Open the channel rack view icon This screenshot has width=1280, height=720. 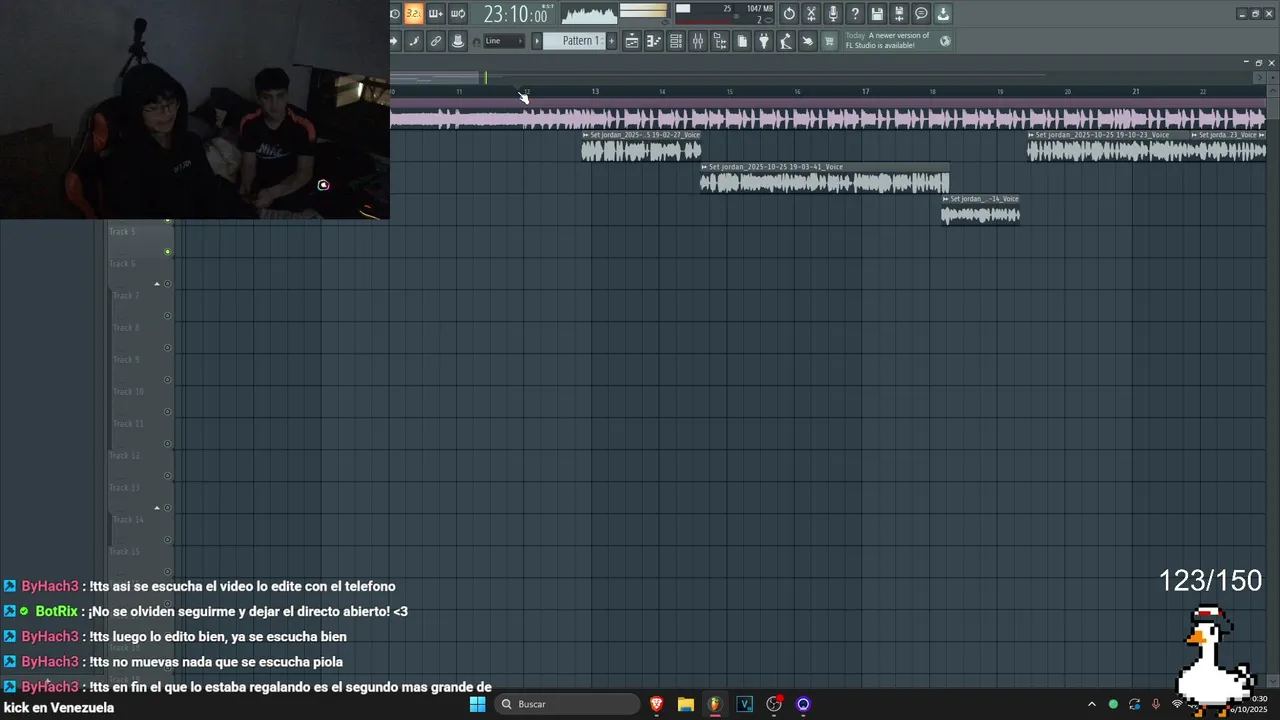pos(676,41)
